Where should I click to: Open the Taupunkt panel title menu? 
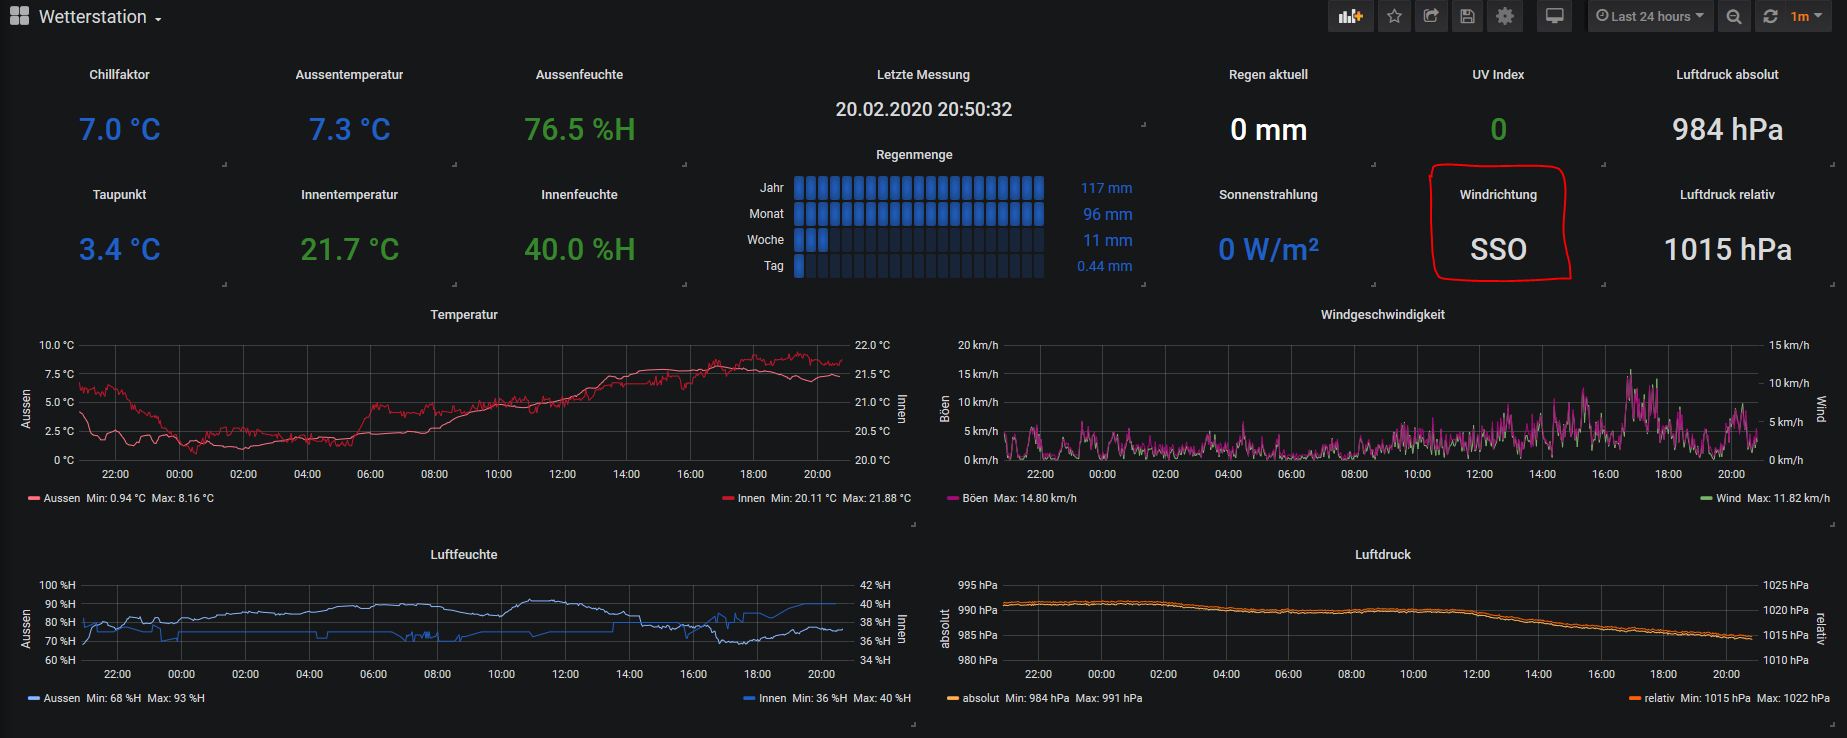point(119,195)
